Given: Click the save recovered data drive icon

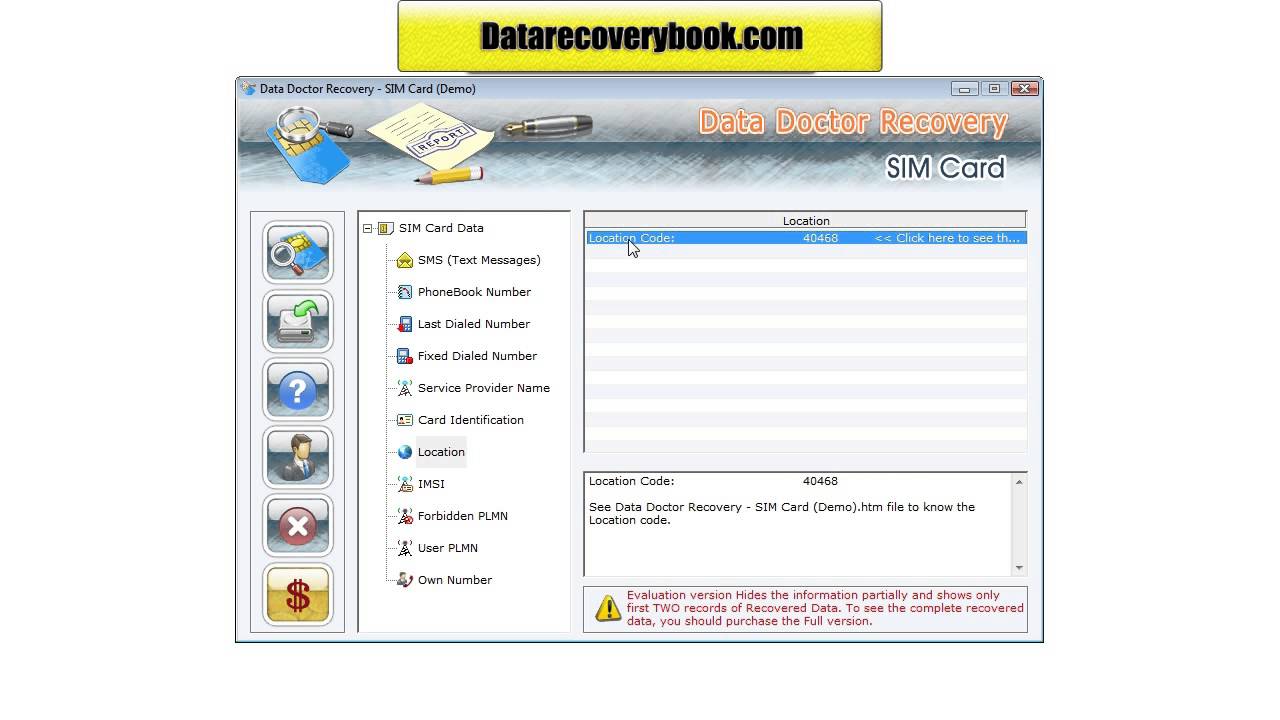Looking at the screenshot, I should point(297,321).
